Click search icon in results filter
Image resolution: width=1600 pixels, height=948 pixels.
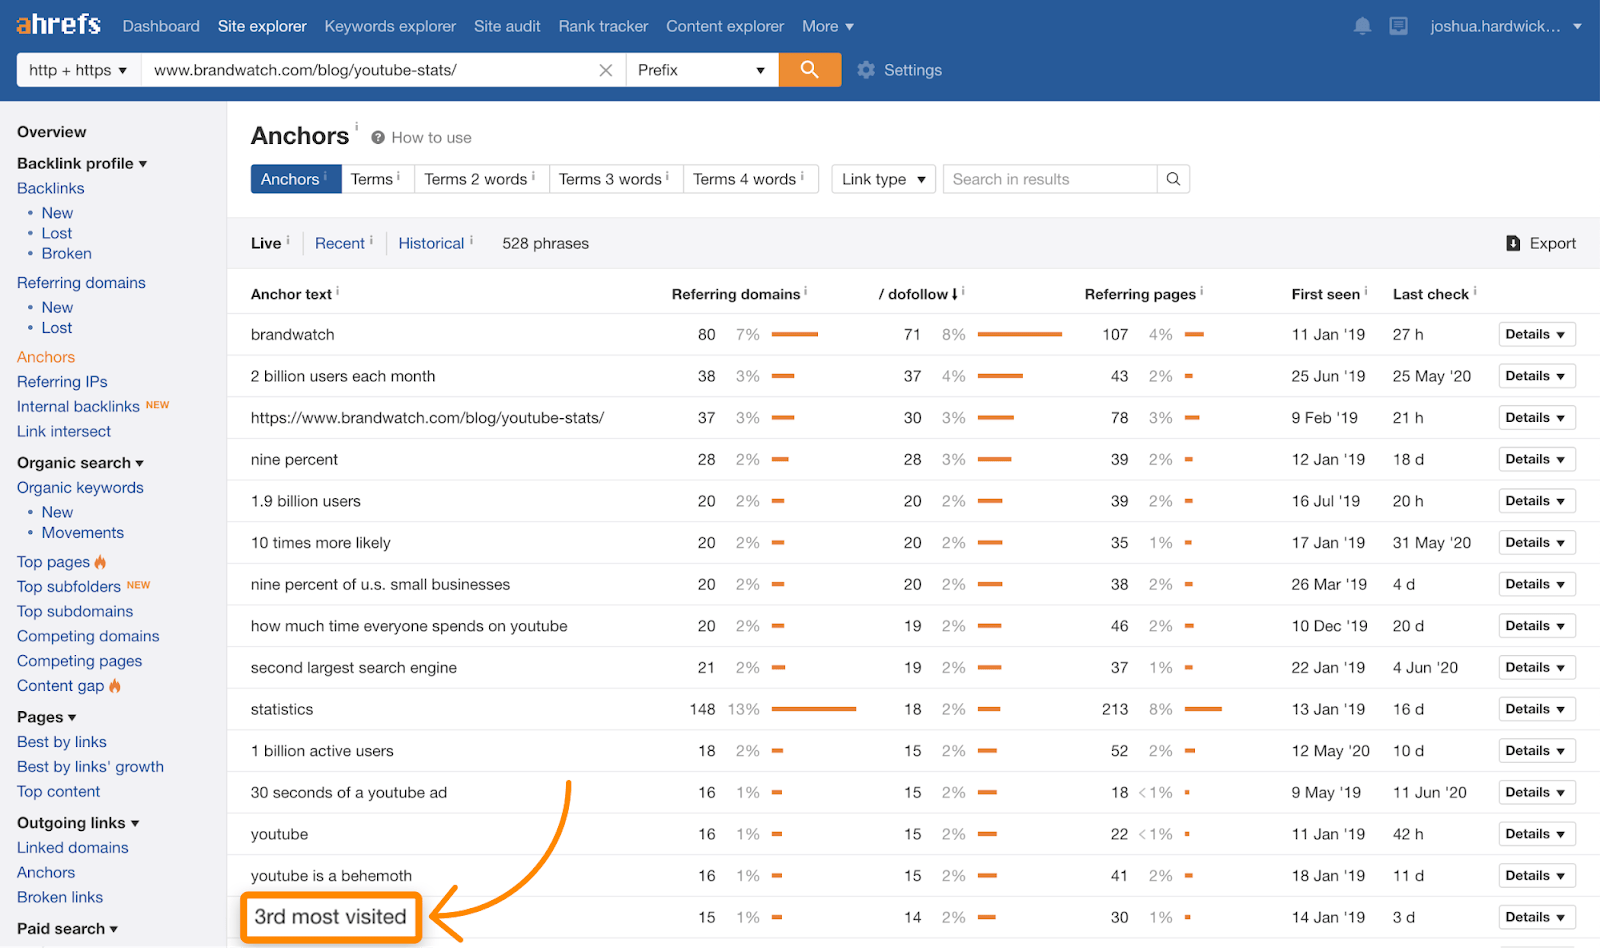1173,179
